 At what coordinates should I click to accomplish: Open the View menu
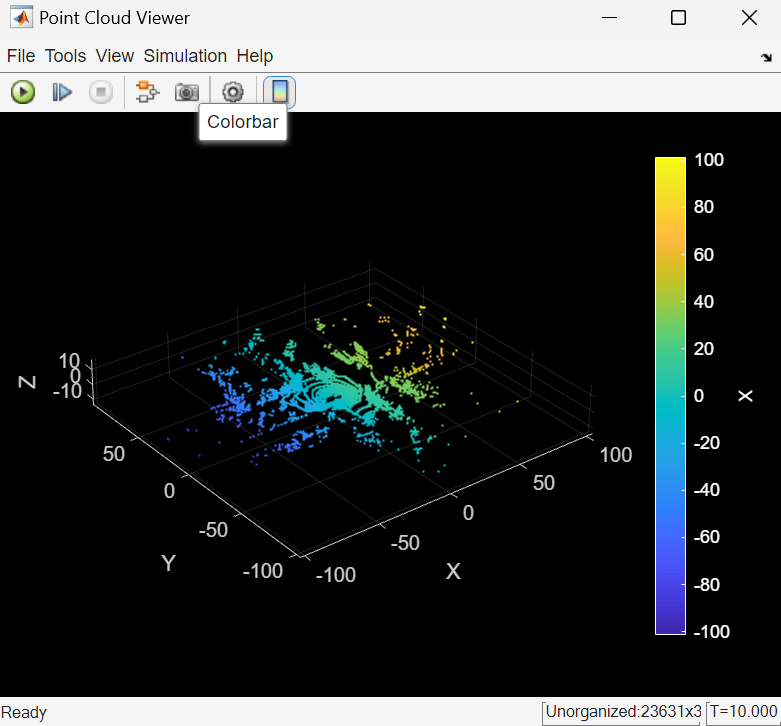pyautogui.click(x=115, y=56)
